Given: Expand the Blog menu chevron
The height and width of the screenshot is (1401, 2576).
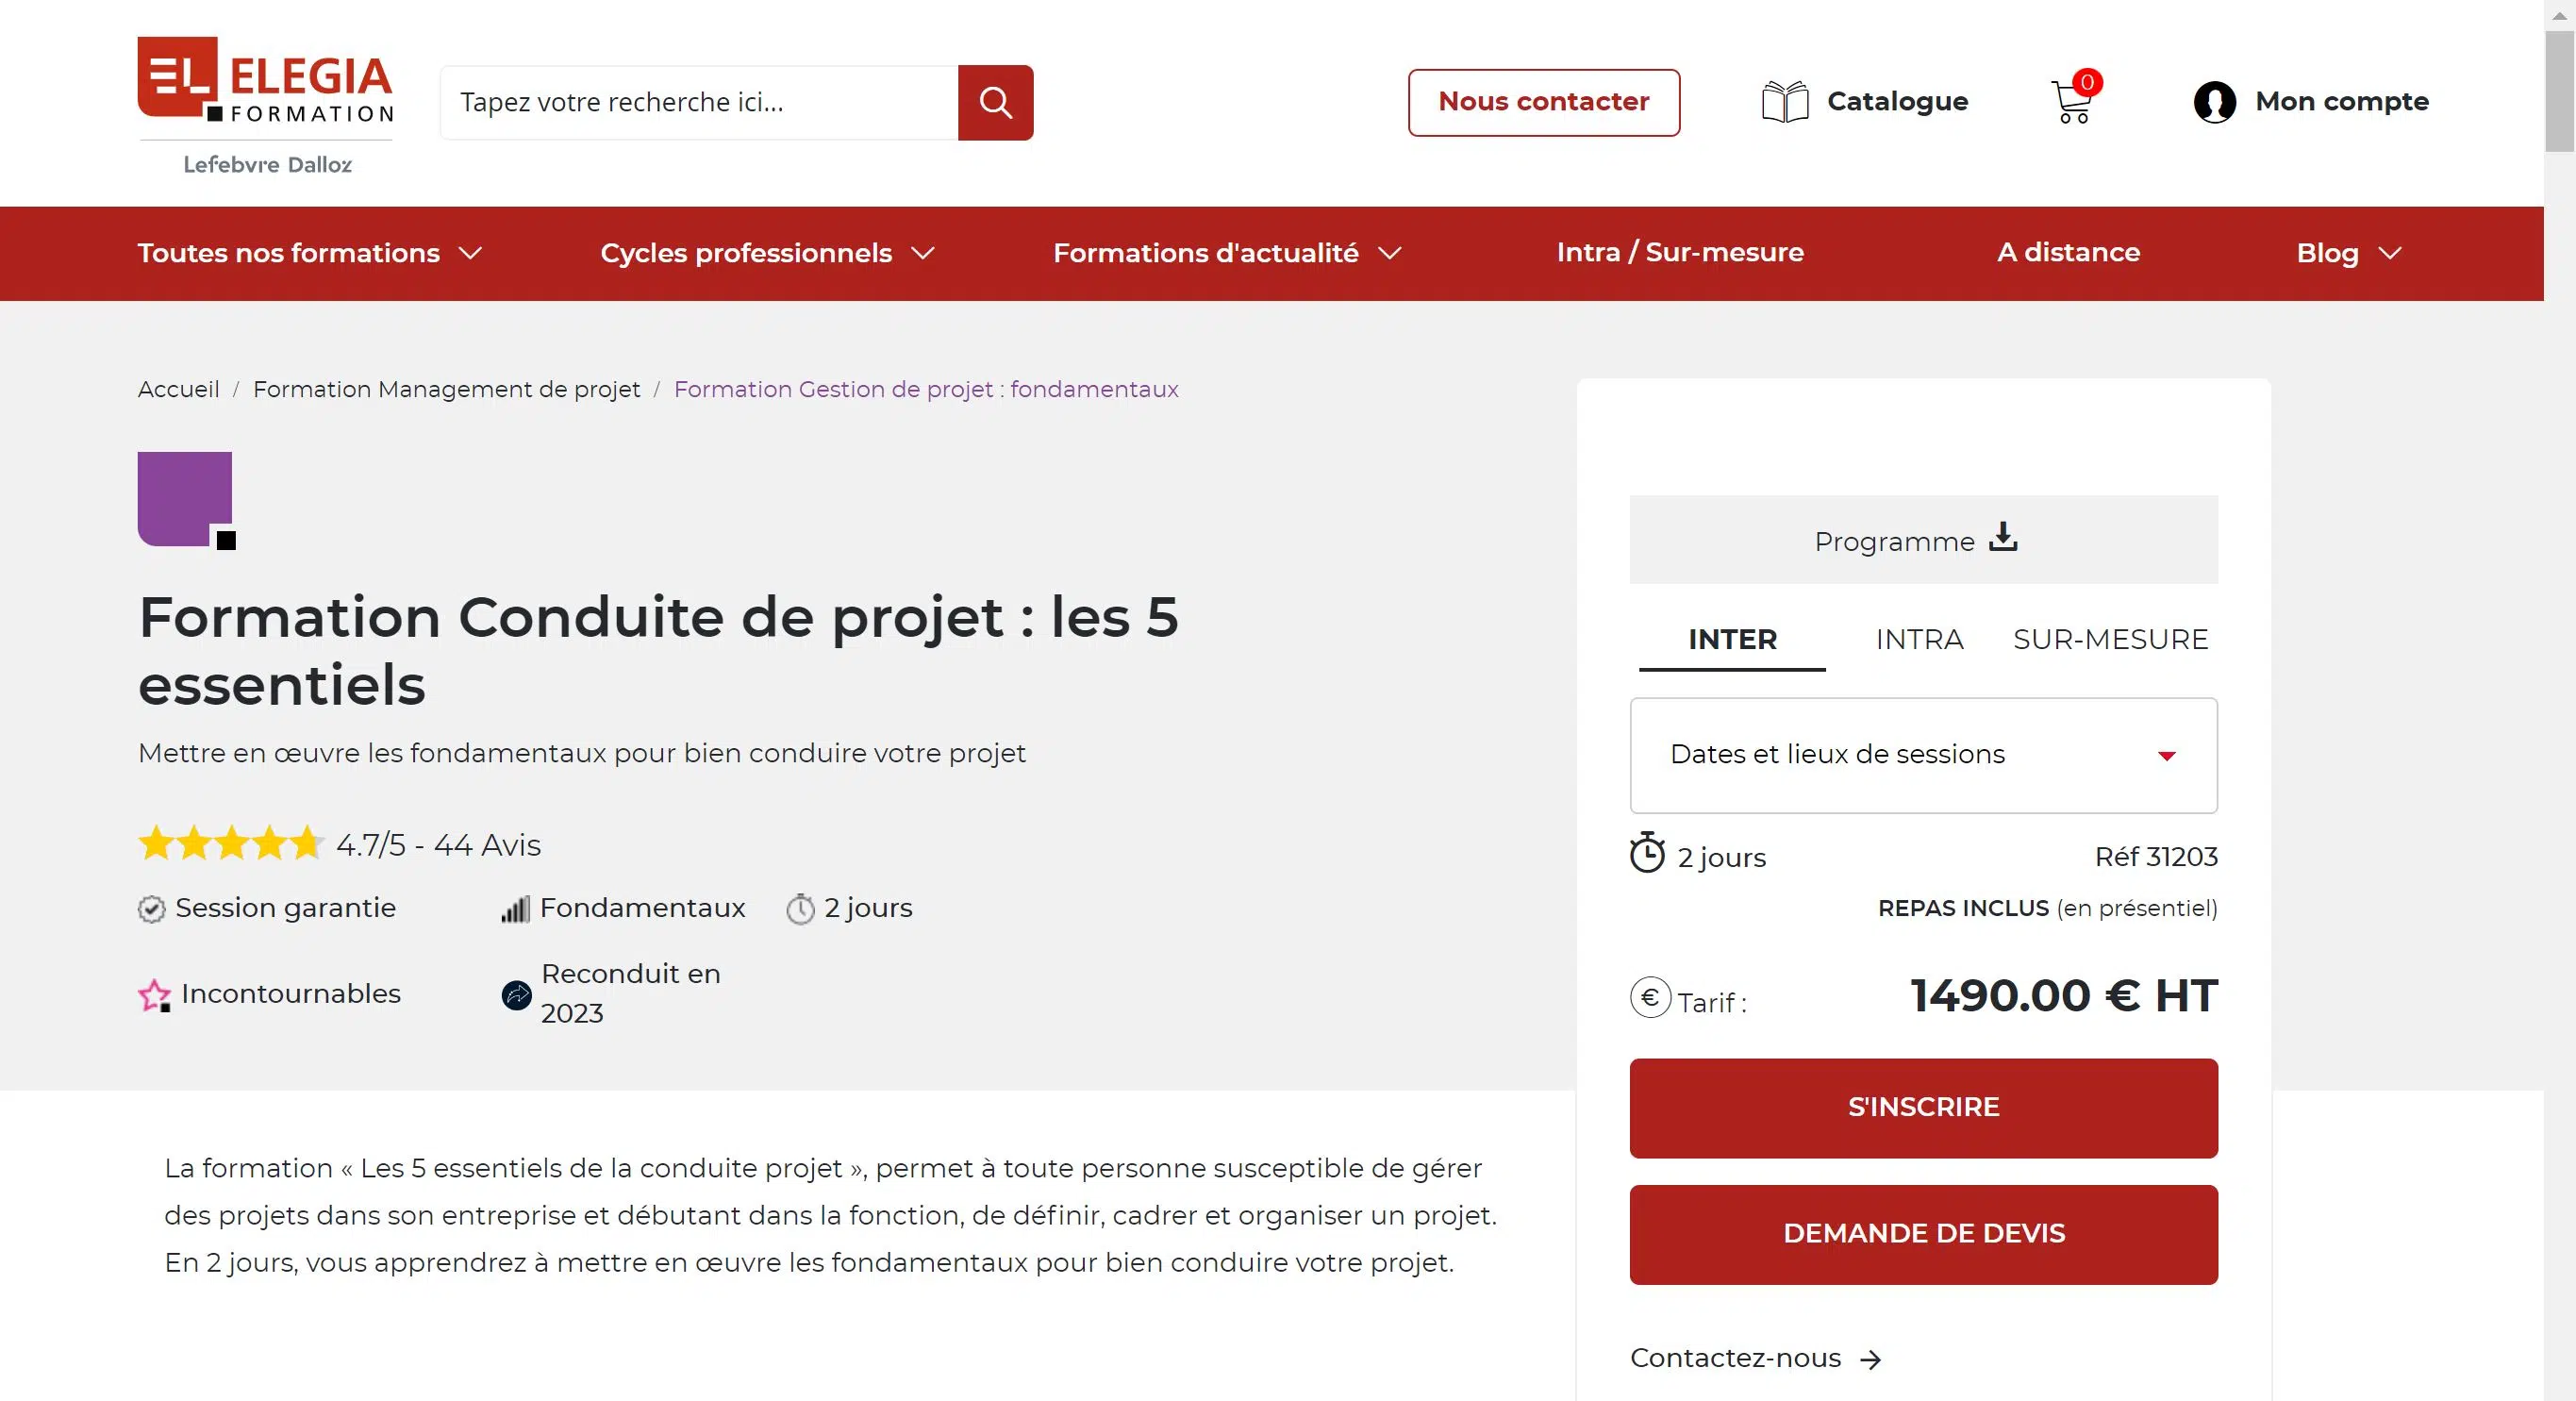Looking at the screenshot, I should (x=2390, y=253).
